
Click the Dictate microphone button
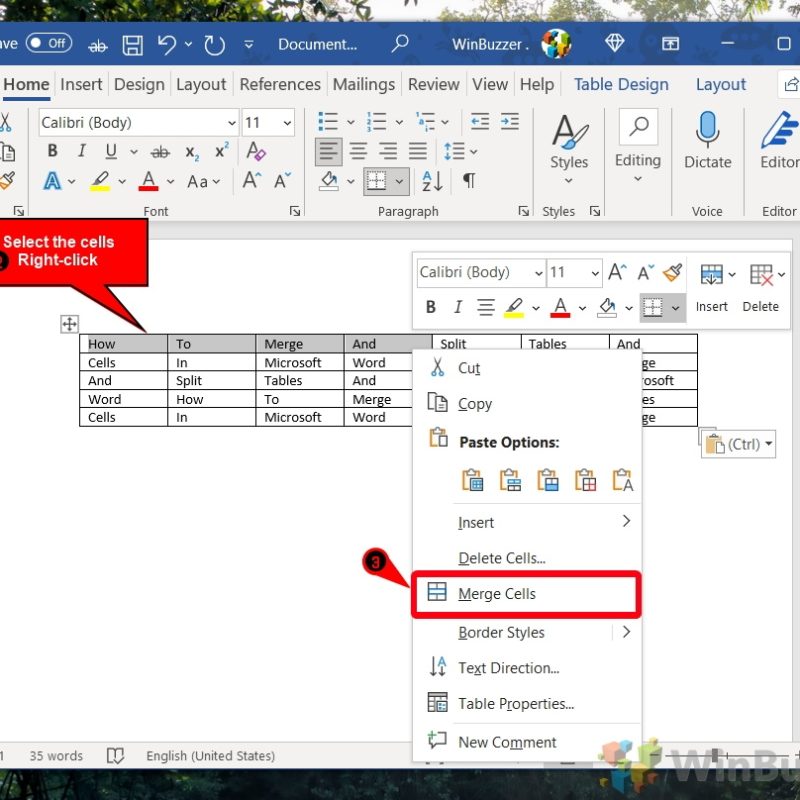(x=708, y=140)
